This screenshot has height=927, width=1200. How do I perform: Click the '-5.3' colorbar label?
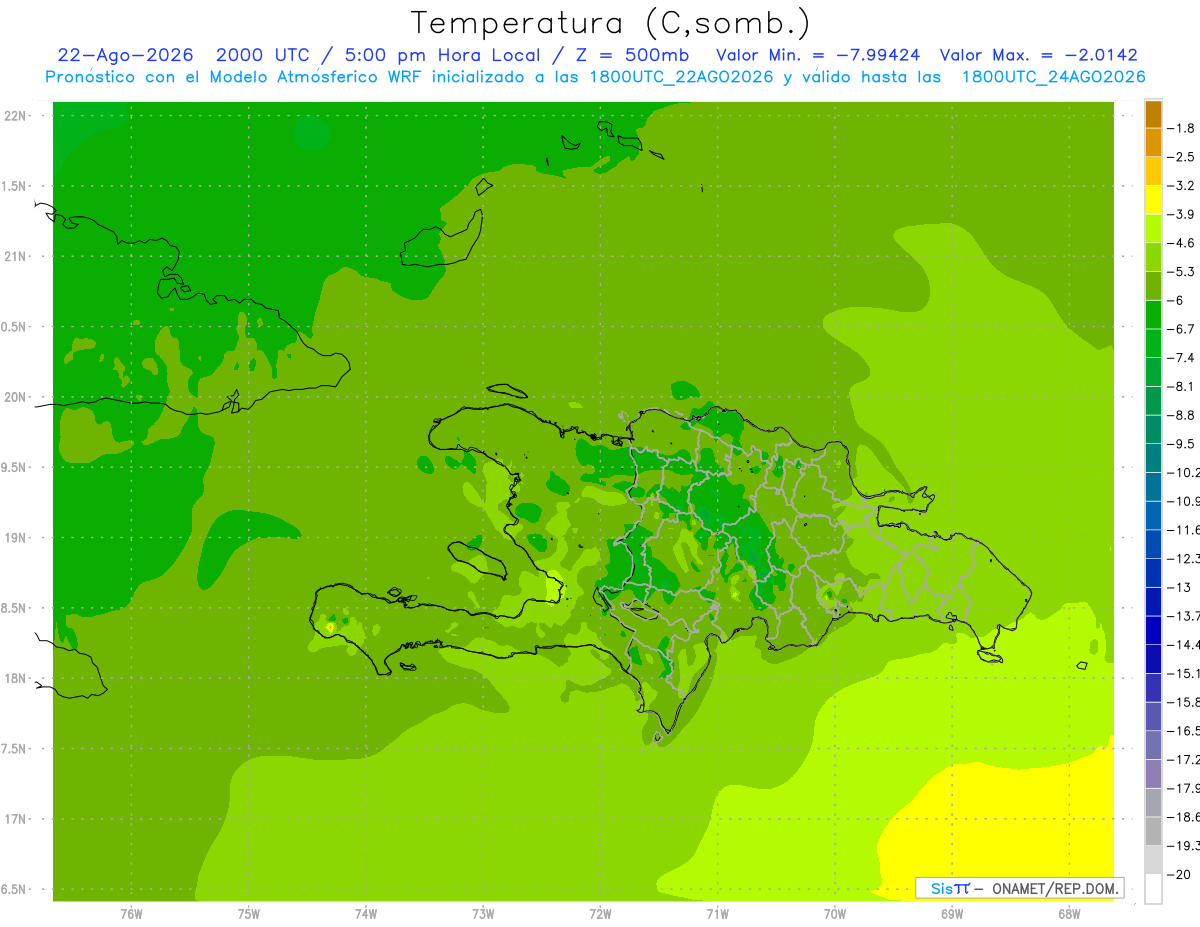[x=1181, y=272]
